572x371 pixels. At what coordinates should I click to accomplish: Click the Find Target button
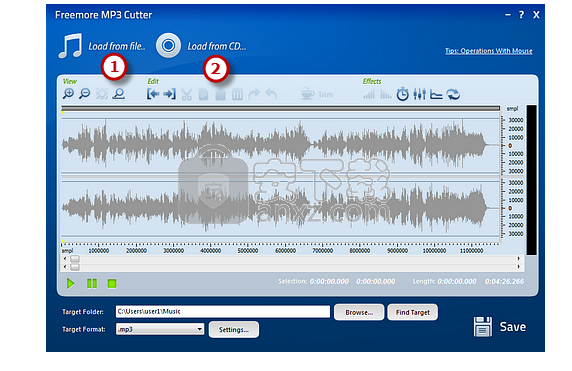[x=413, y=312]
